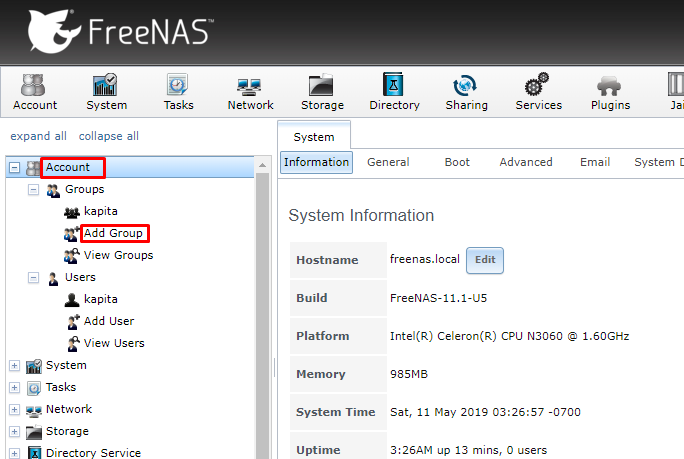Viewport: 684px width, 459px height.
Task: Open View Users in the tree
Action: point(114,343)
